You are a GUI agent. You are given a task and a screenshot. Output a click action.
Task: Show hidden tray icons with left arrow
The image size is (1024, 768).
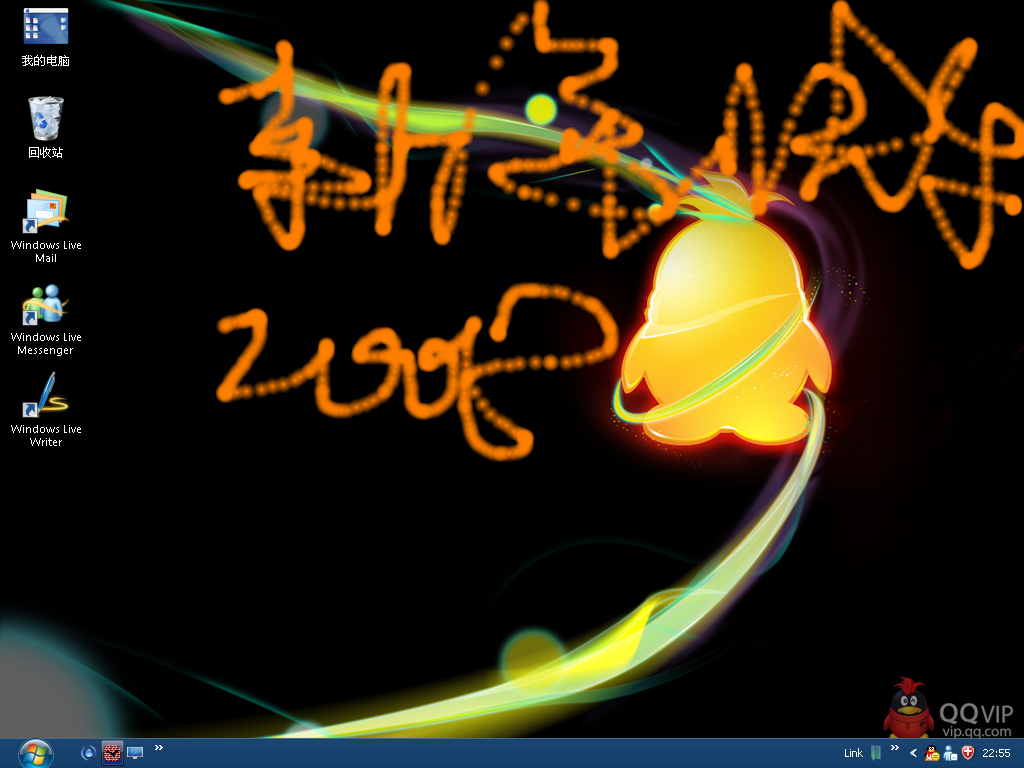(913, 753)
